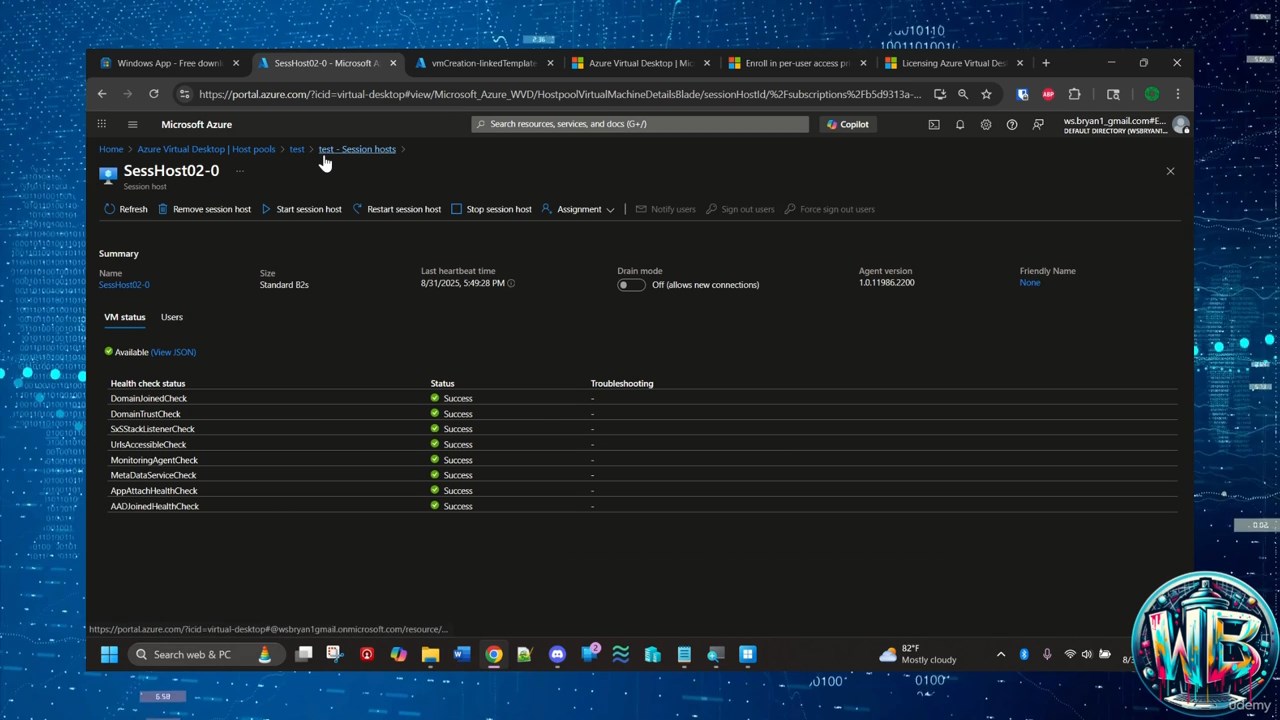Open the SessHost02-0 name link

124,285
